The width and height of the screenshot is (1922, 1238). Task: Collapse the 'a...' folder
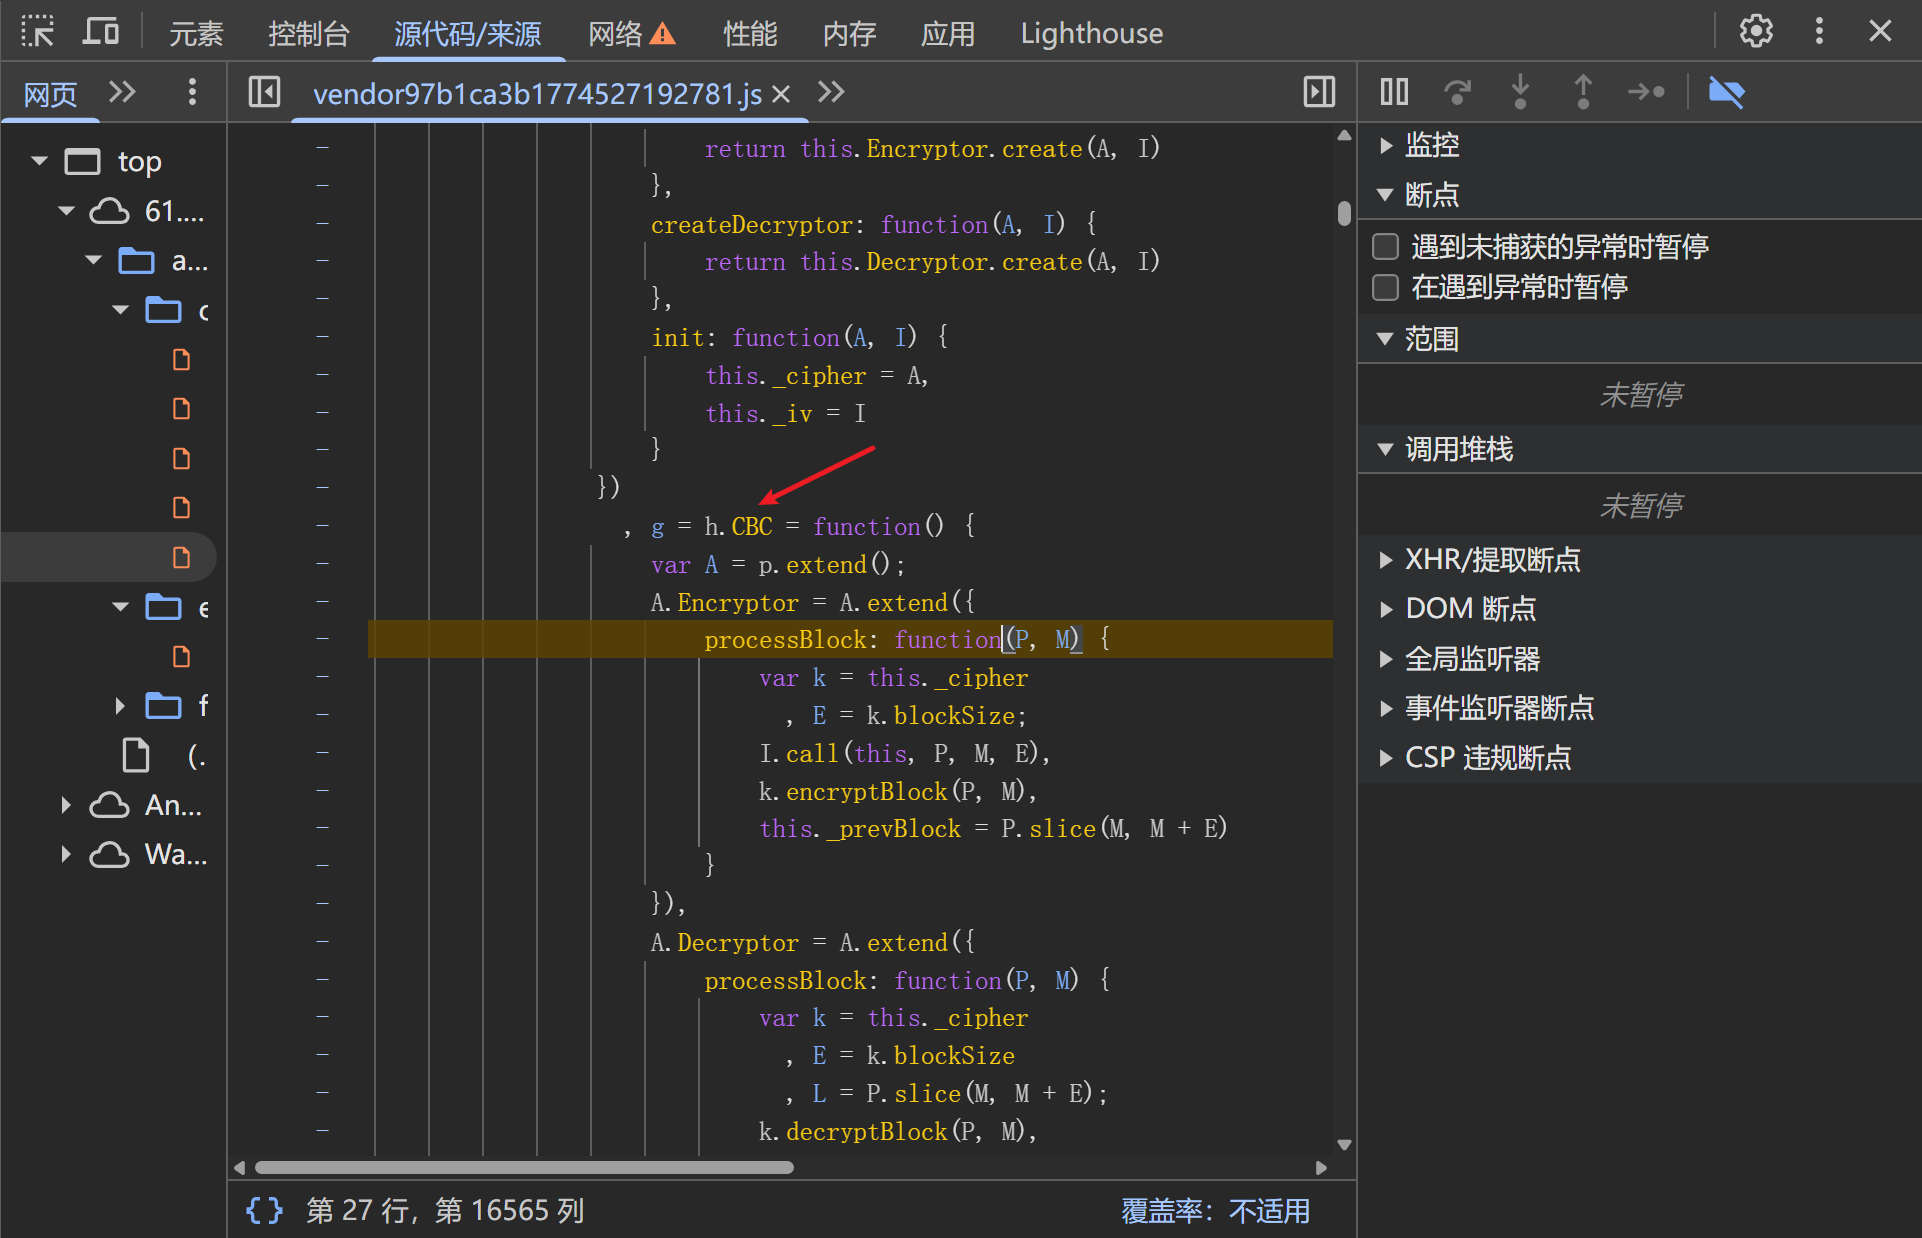click(94, 260)
